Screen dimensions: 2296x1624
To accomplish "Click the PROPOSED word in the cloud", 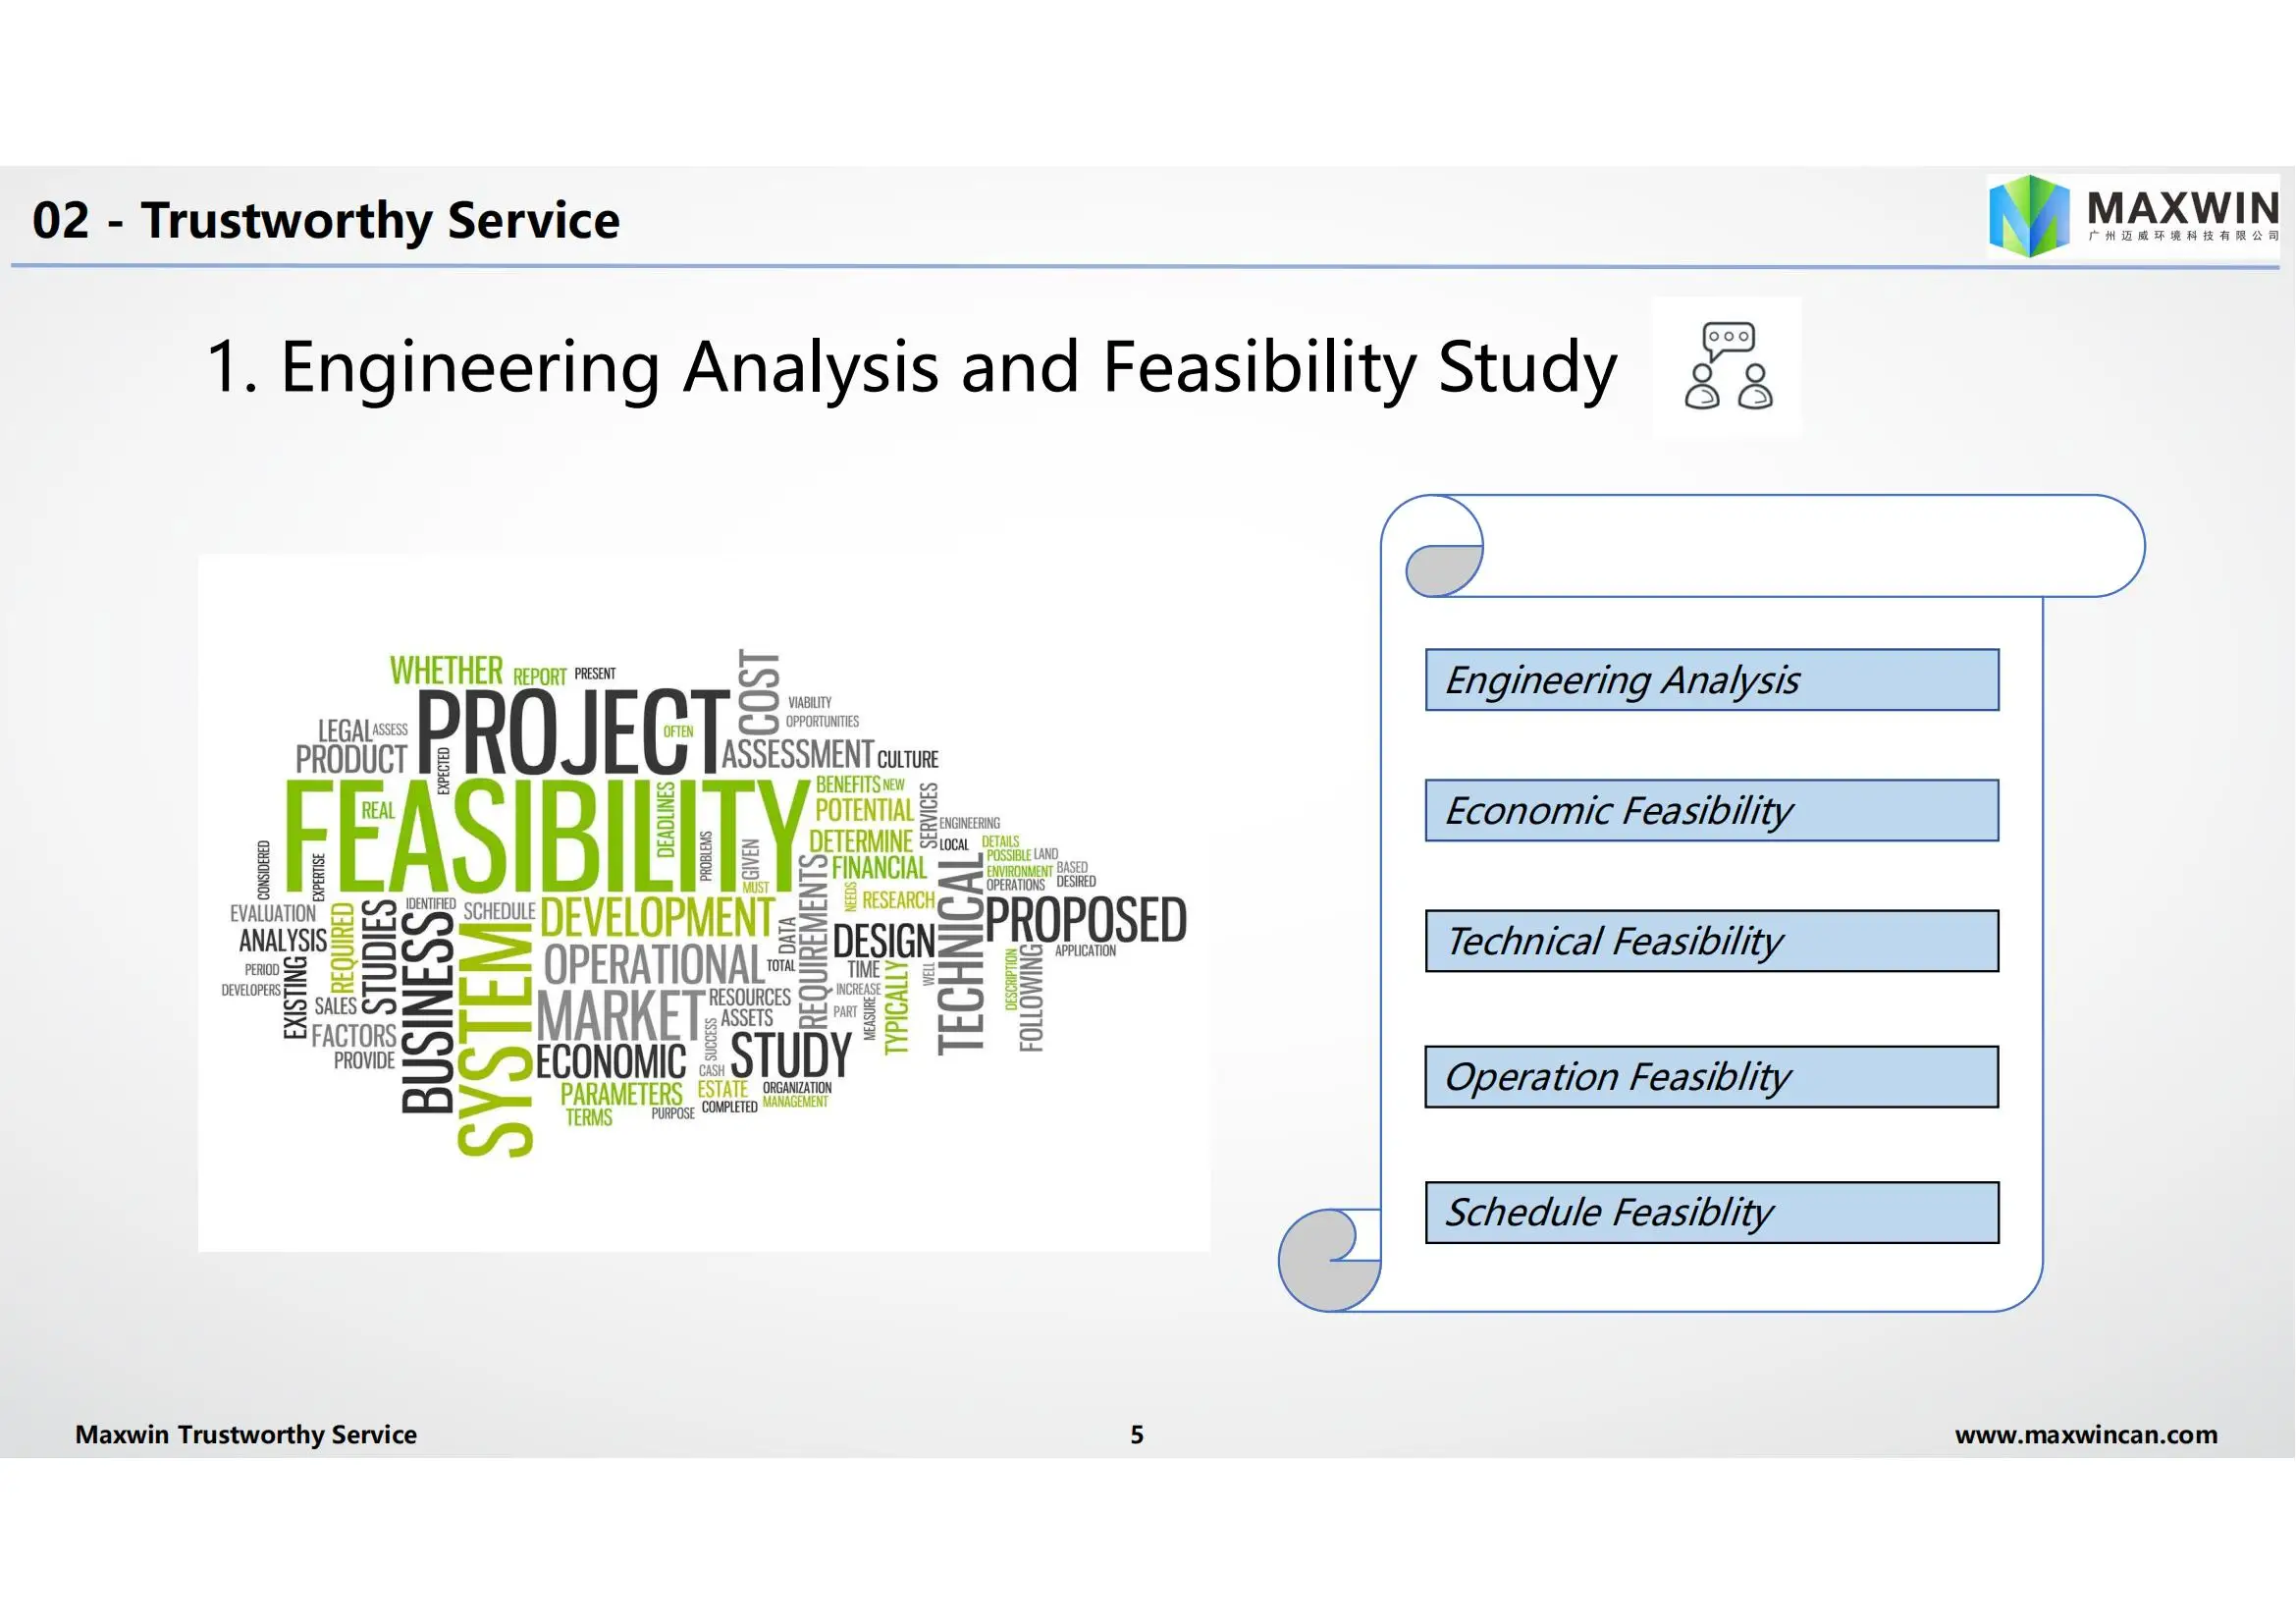I will (1086, 920).
